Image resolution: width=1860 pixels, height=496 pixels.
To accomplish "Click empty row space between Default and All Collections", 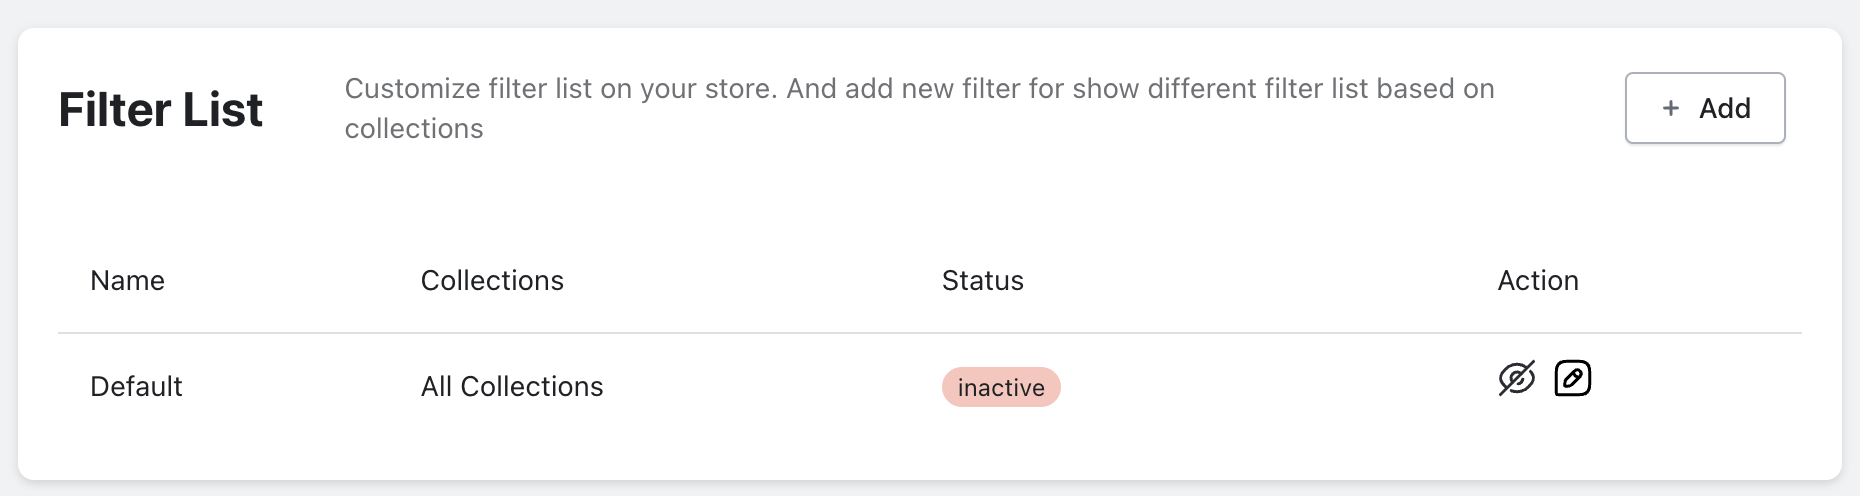I will pos(300,387).
